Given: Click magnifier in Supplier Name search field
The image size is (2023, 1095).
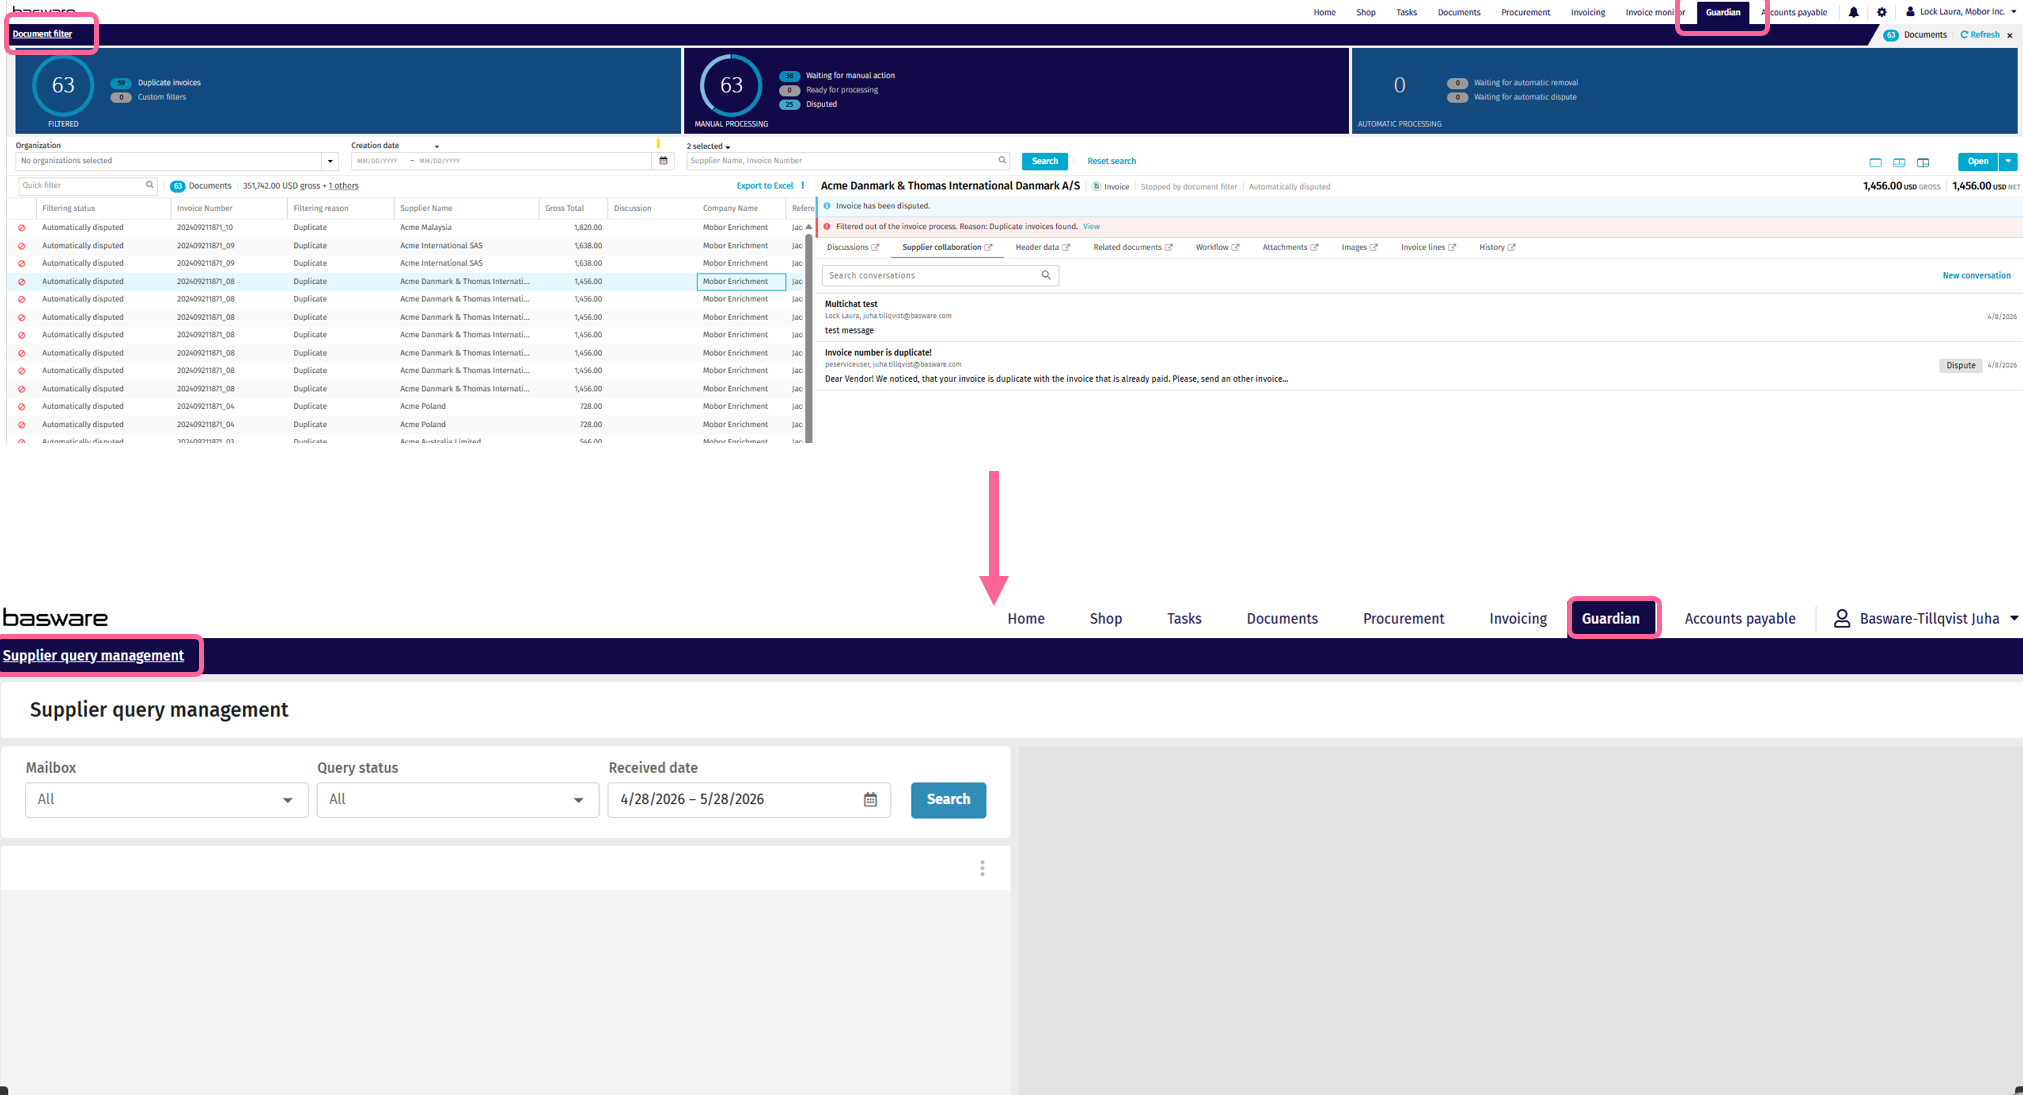Looking at the screenshot, I should pos(1002,160).
